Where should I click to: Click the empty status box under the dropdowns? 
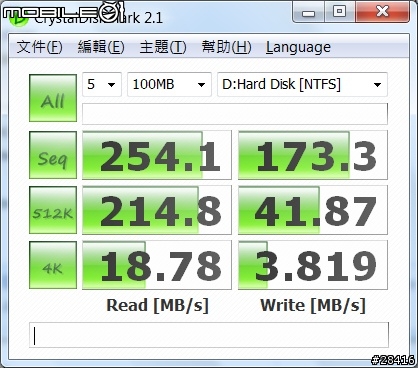235,113
